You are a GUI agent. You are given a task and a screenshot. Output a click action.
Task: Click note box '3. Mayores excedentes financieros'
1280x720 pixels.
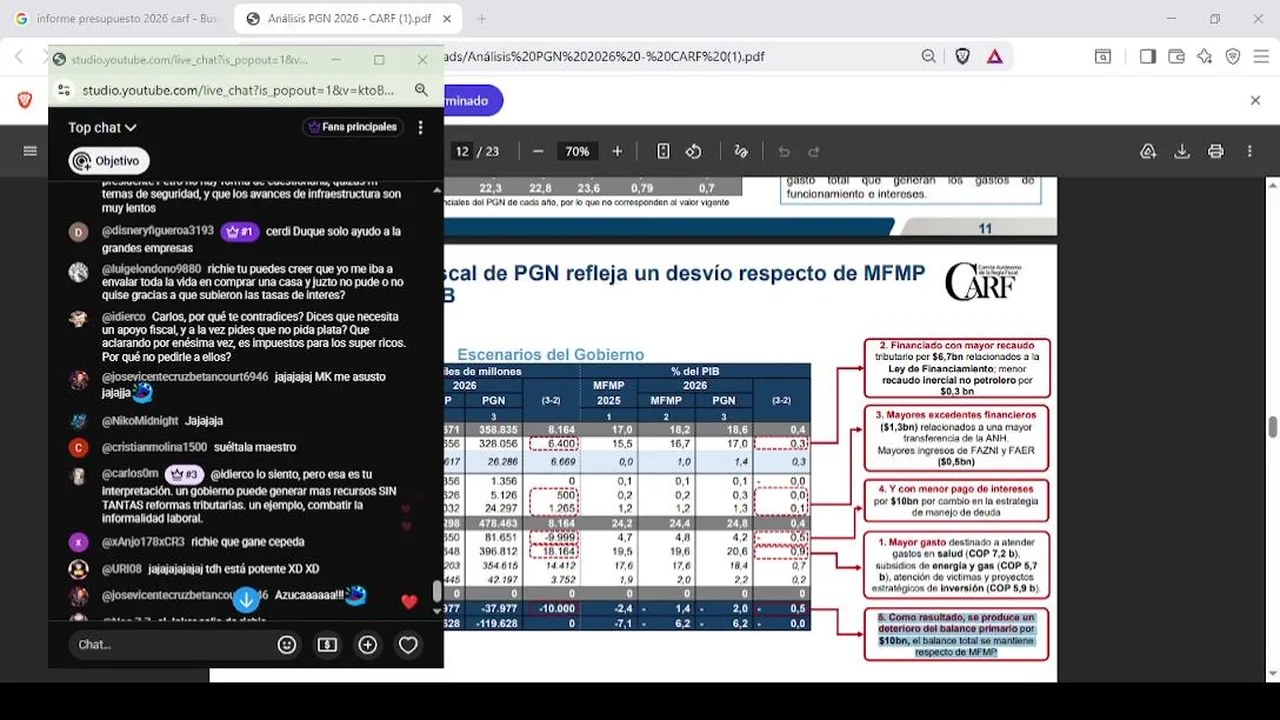coord(957,438)
